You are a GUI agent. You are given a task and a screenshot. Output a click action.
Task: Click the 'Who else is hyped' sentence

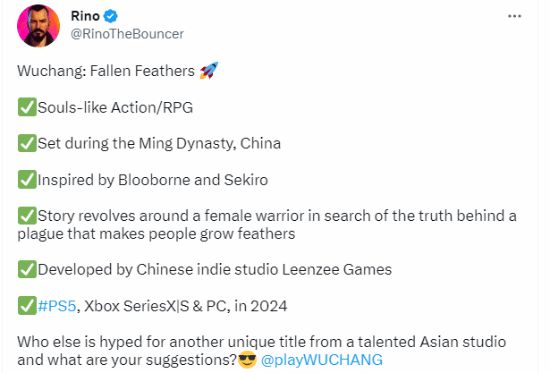pos(261,351)
